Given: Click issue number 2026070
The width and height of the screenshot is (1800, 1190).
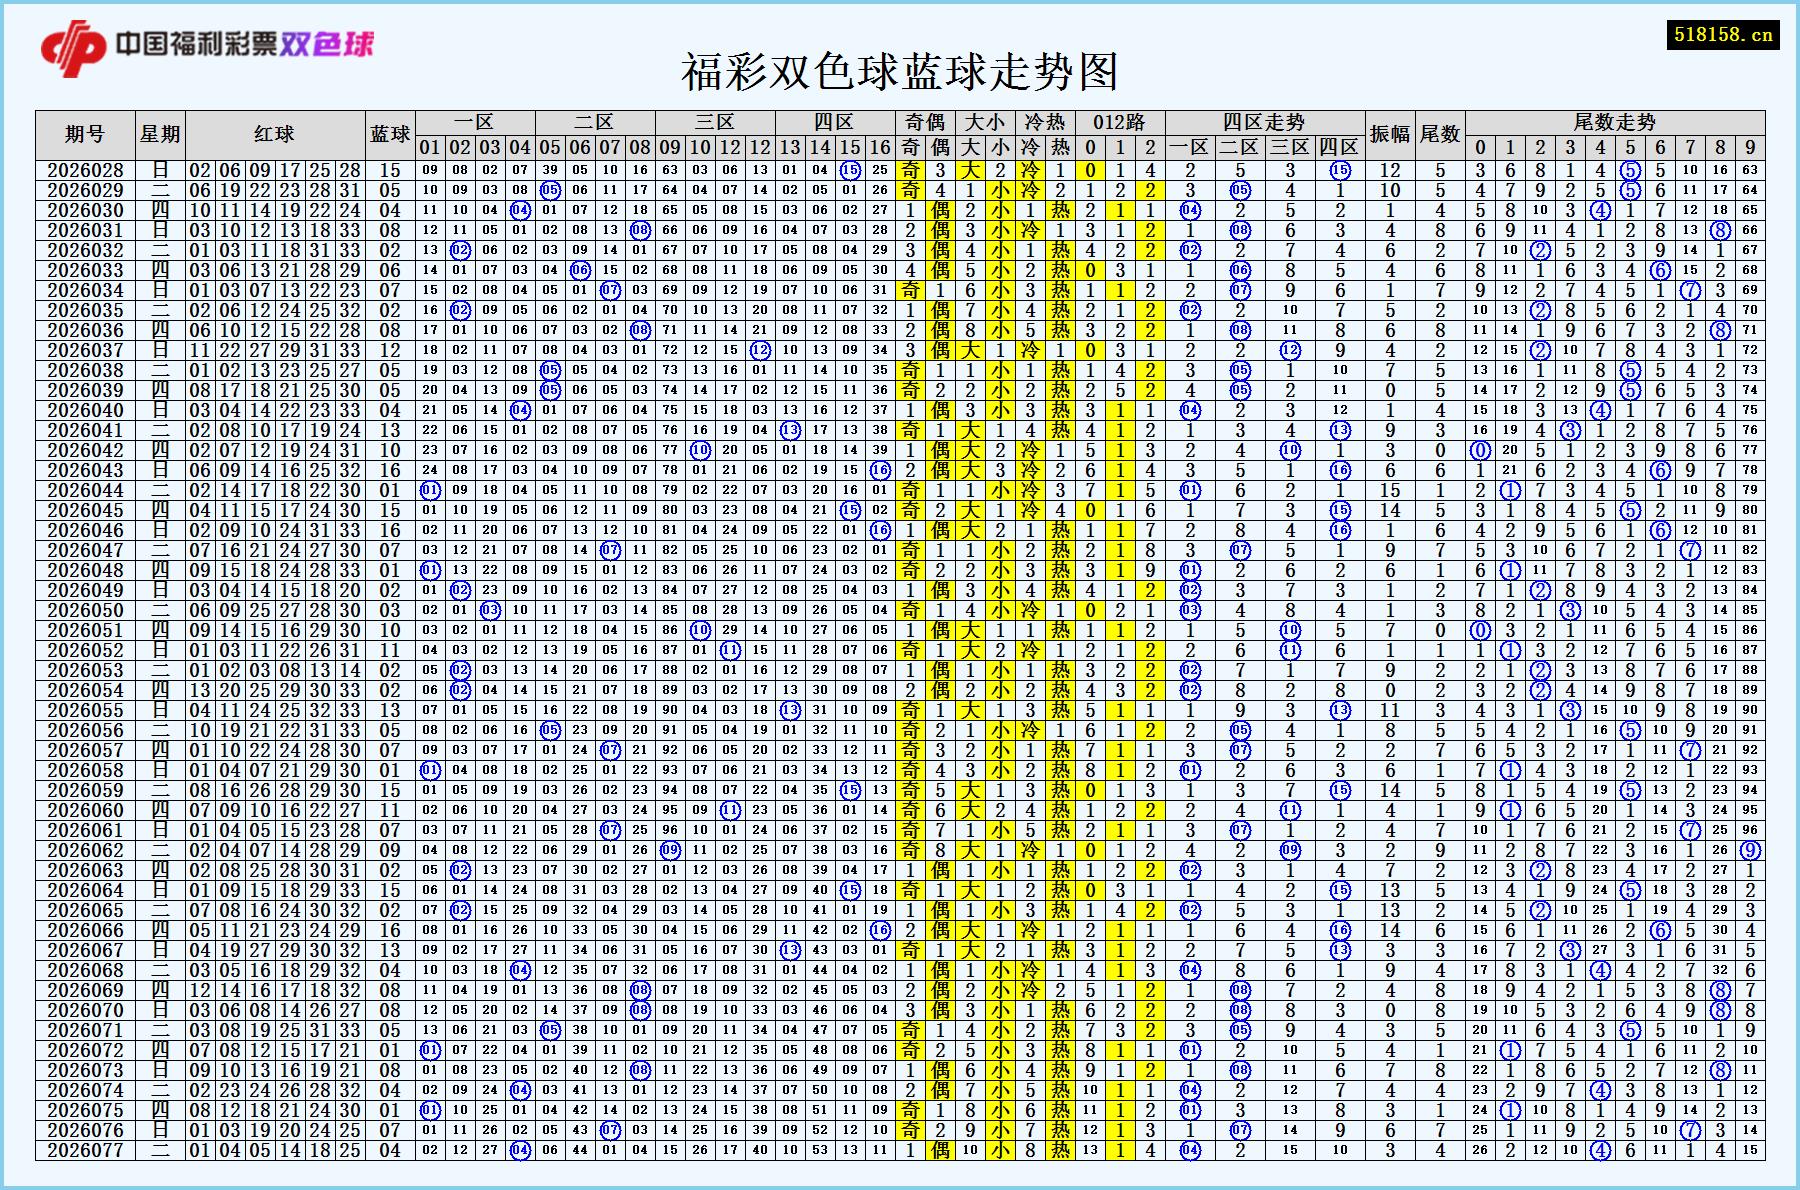Looking at the screenshot, I should pyautogui.click(x=85, y=1010).
